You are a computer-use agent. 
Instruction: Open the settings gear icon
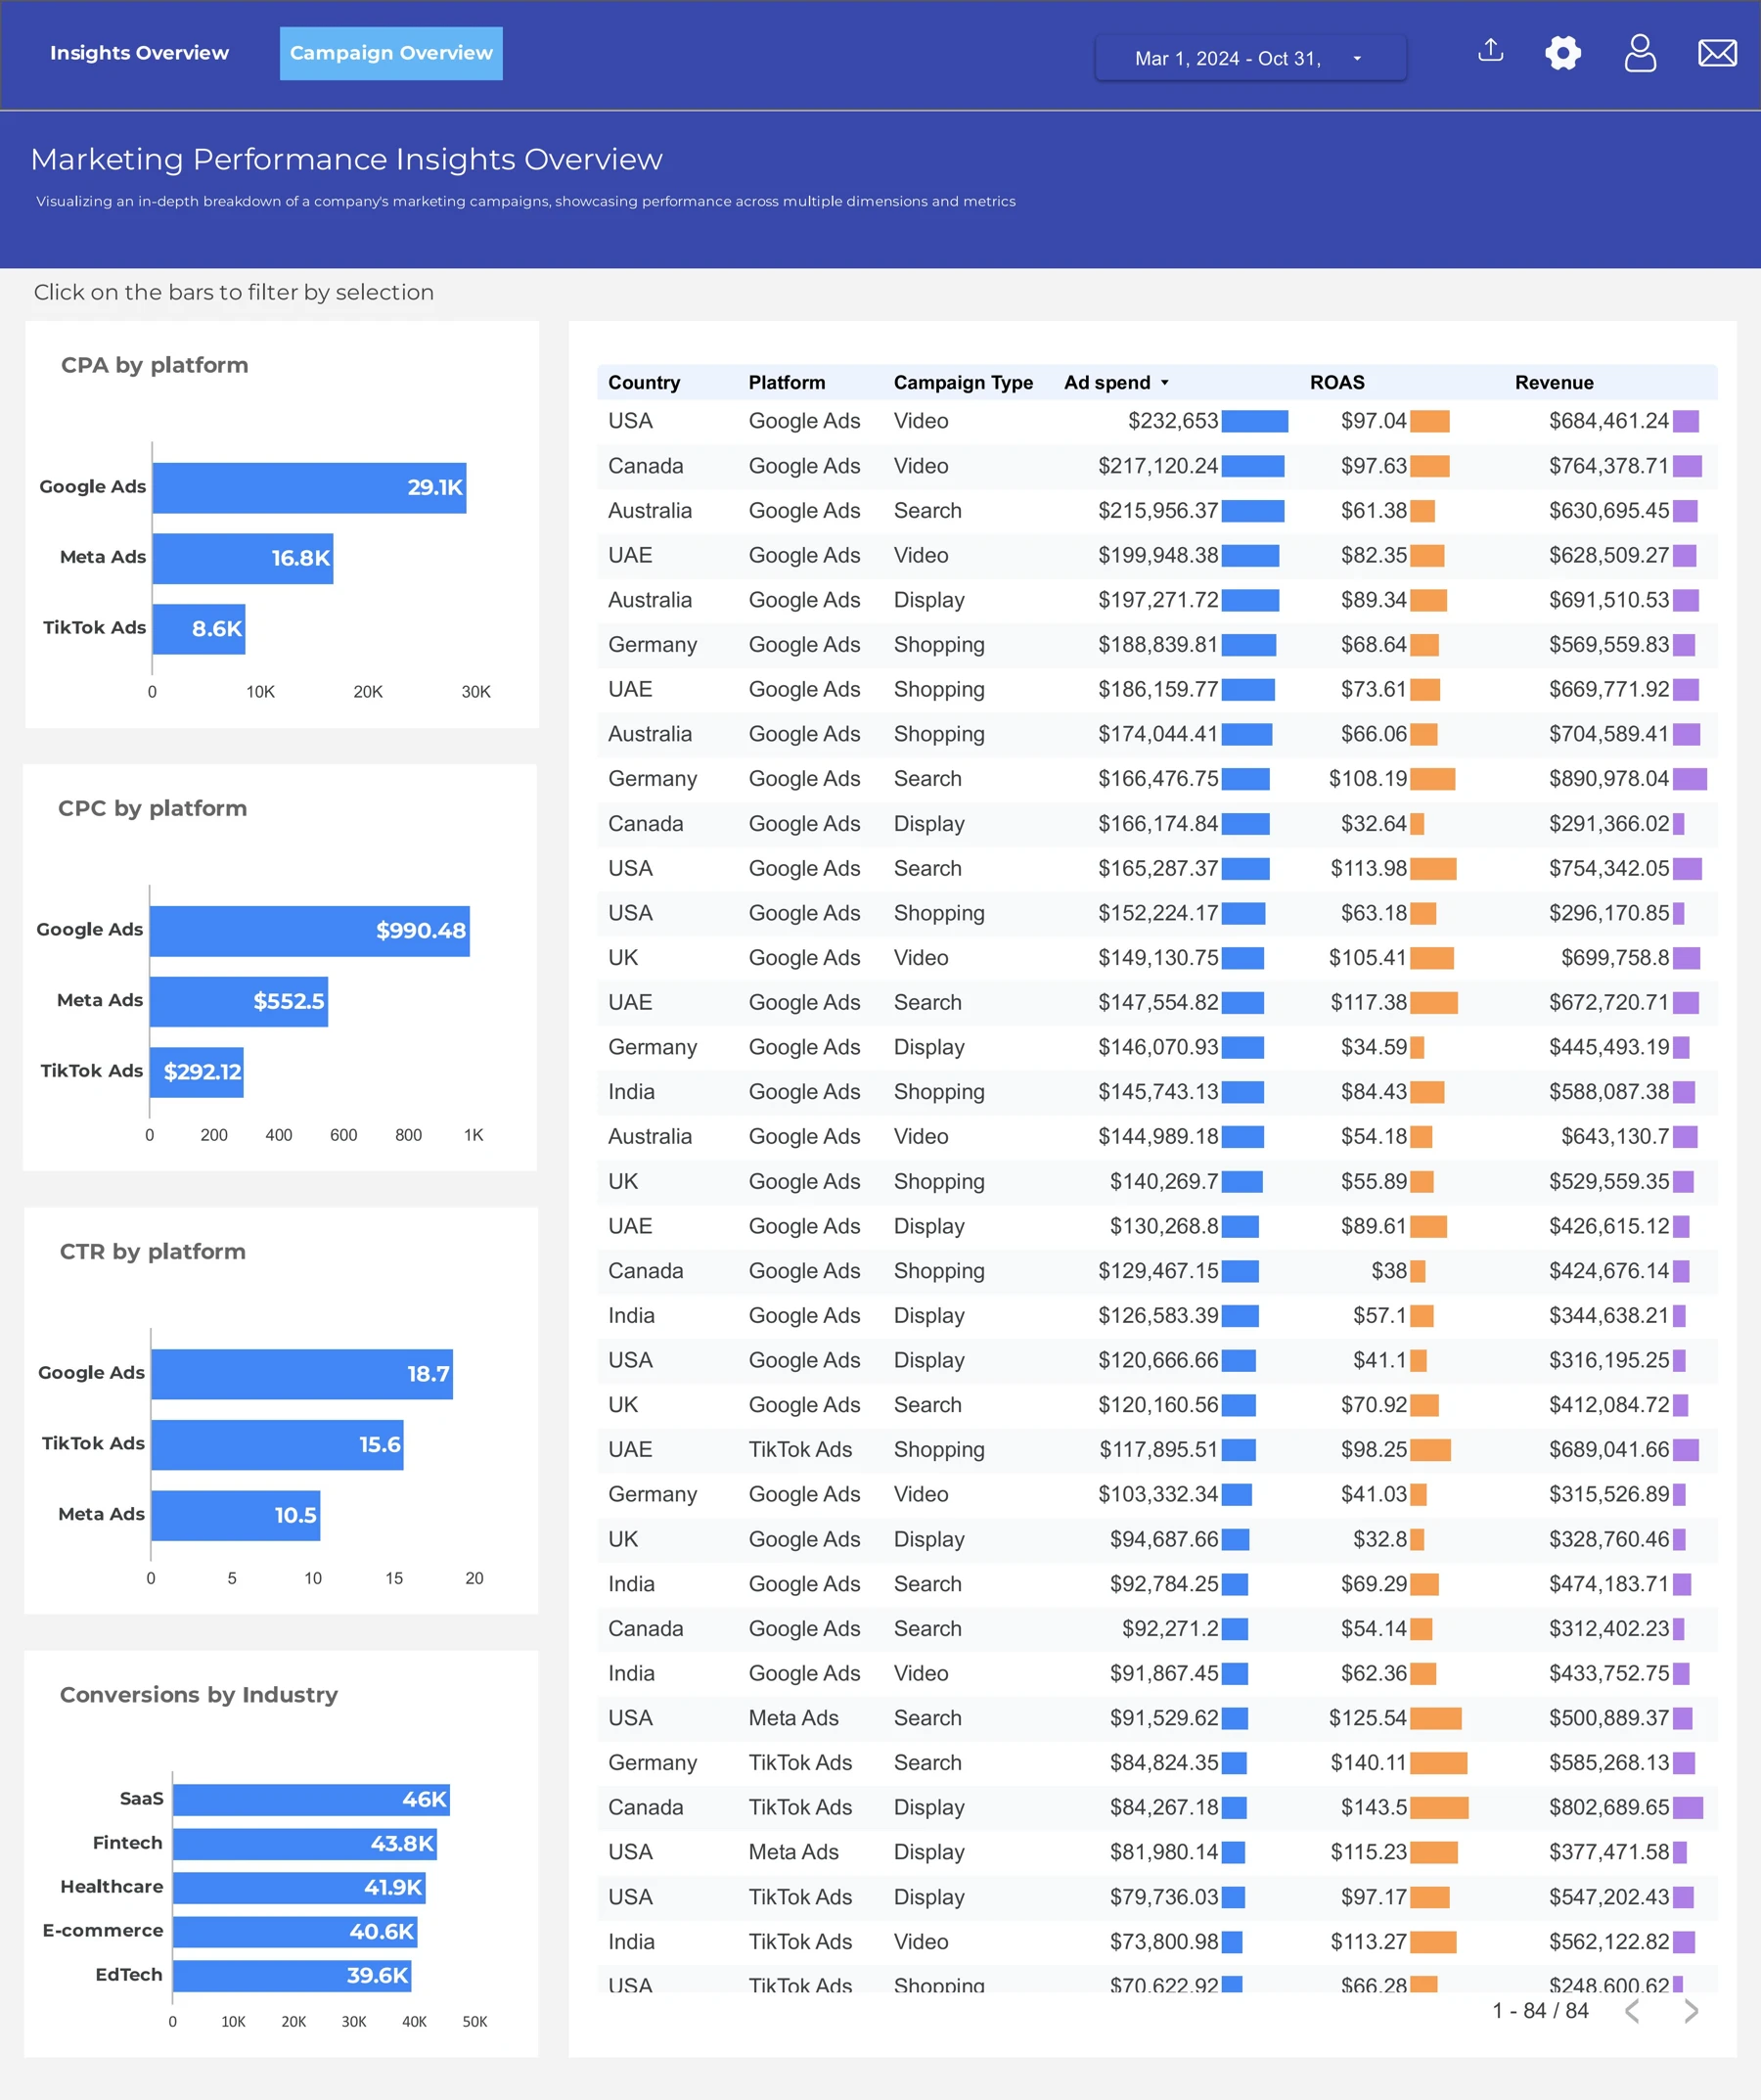pyautogui.click(x=1563, y=52)
